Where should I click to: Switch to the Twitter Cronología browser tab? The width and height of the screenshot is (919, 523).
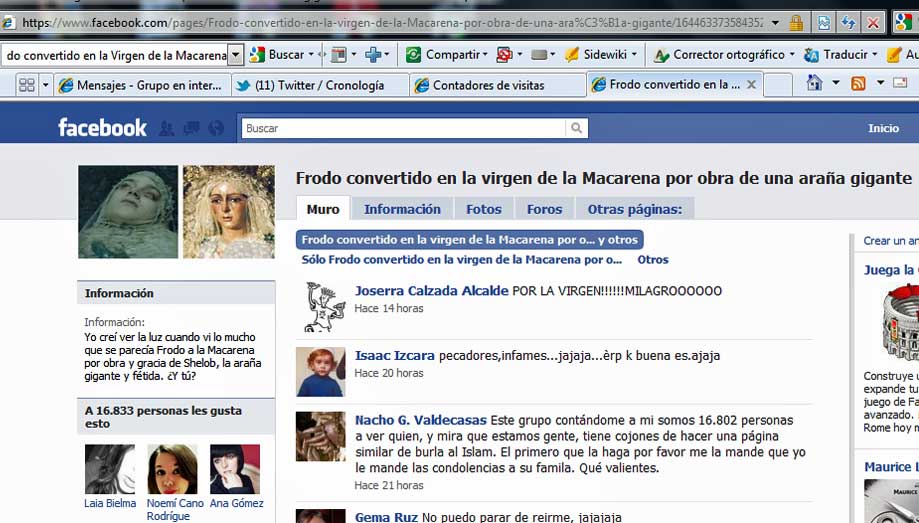point(318,85)
